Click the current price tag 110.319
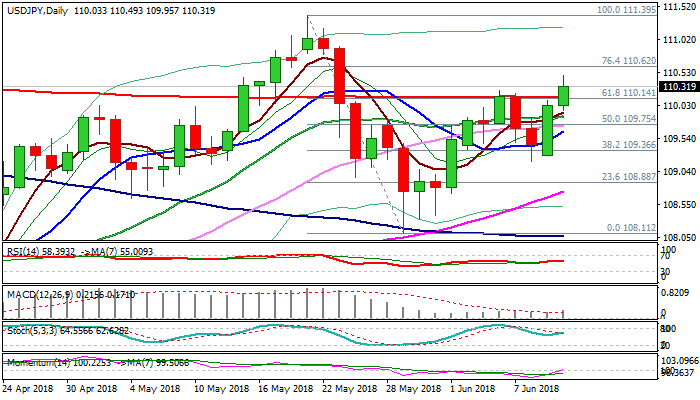Viewport: 700px width, 400px height. tap(680, 87)
